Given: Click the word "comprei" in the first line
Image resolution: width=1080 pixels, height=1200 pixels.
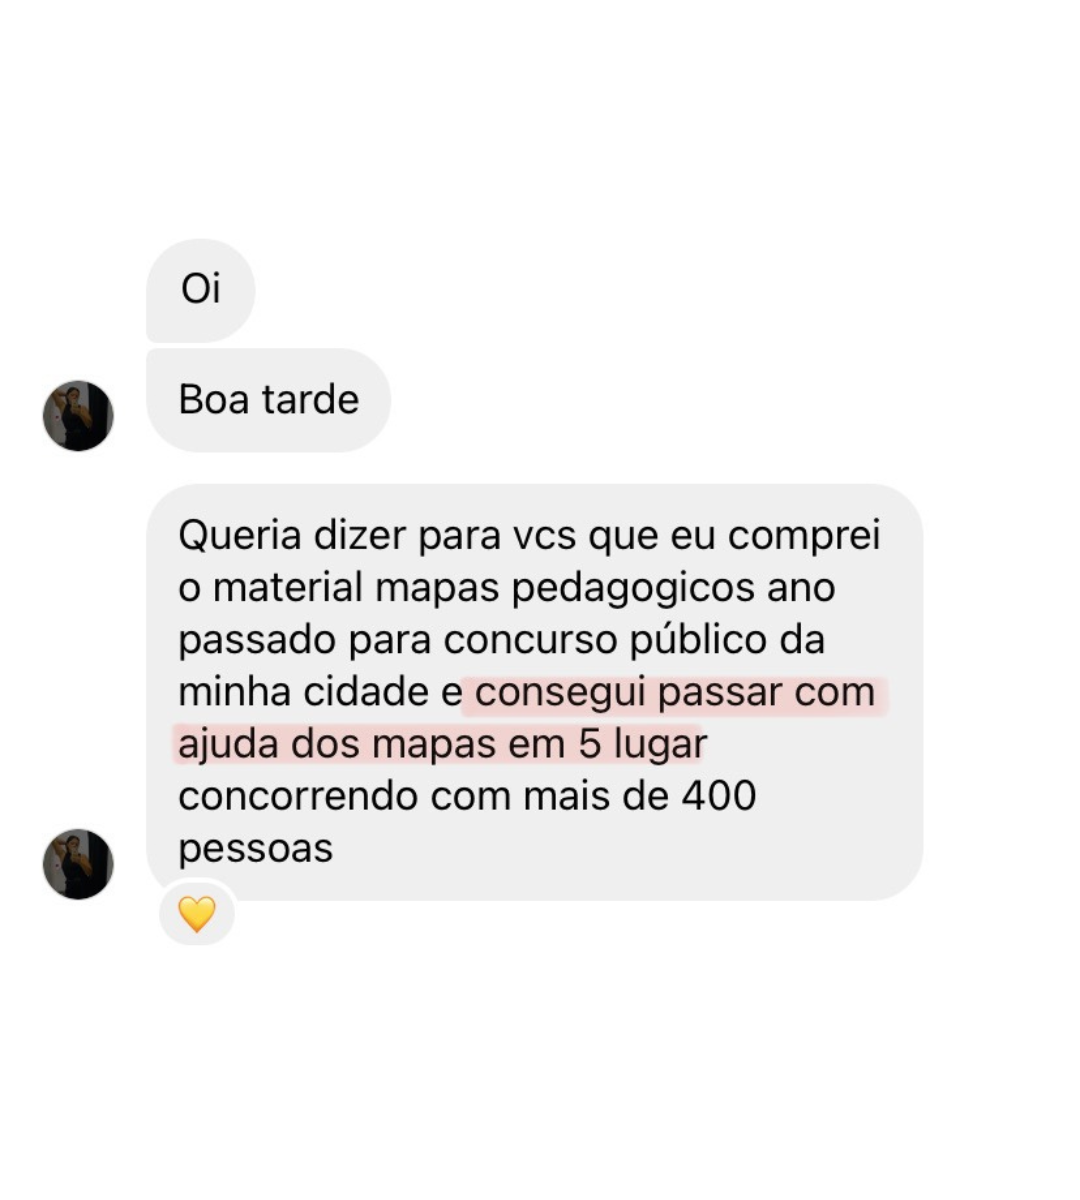Looking at the screenshot, I should (804, 537).
